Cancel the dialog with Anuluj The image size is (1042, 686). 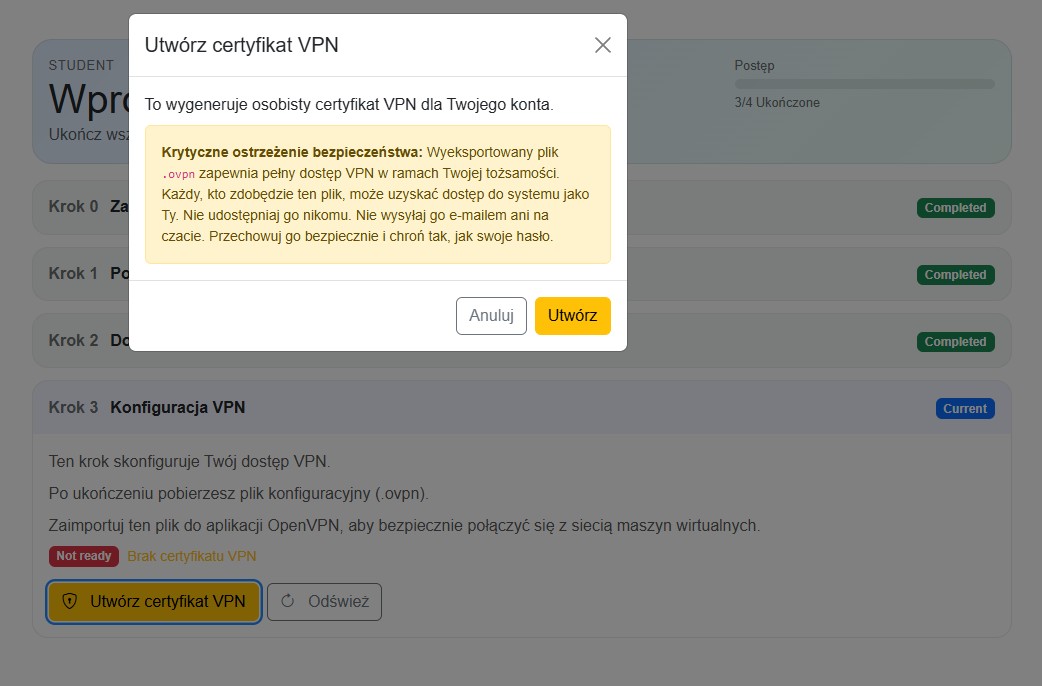[491, 316]
